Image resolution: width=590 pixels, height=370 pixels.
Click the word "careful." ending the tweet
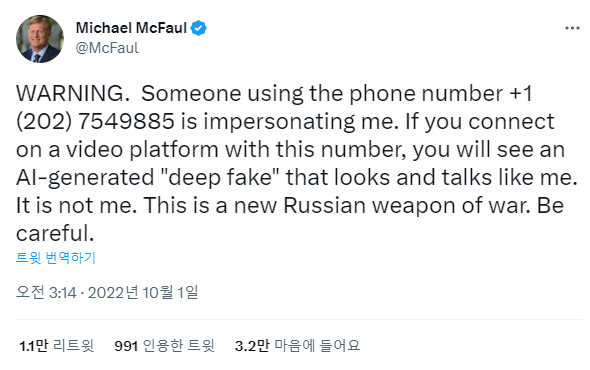point(55,233)
